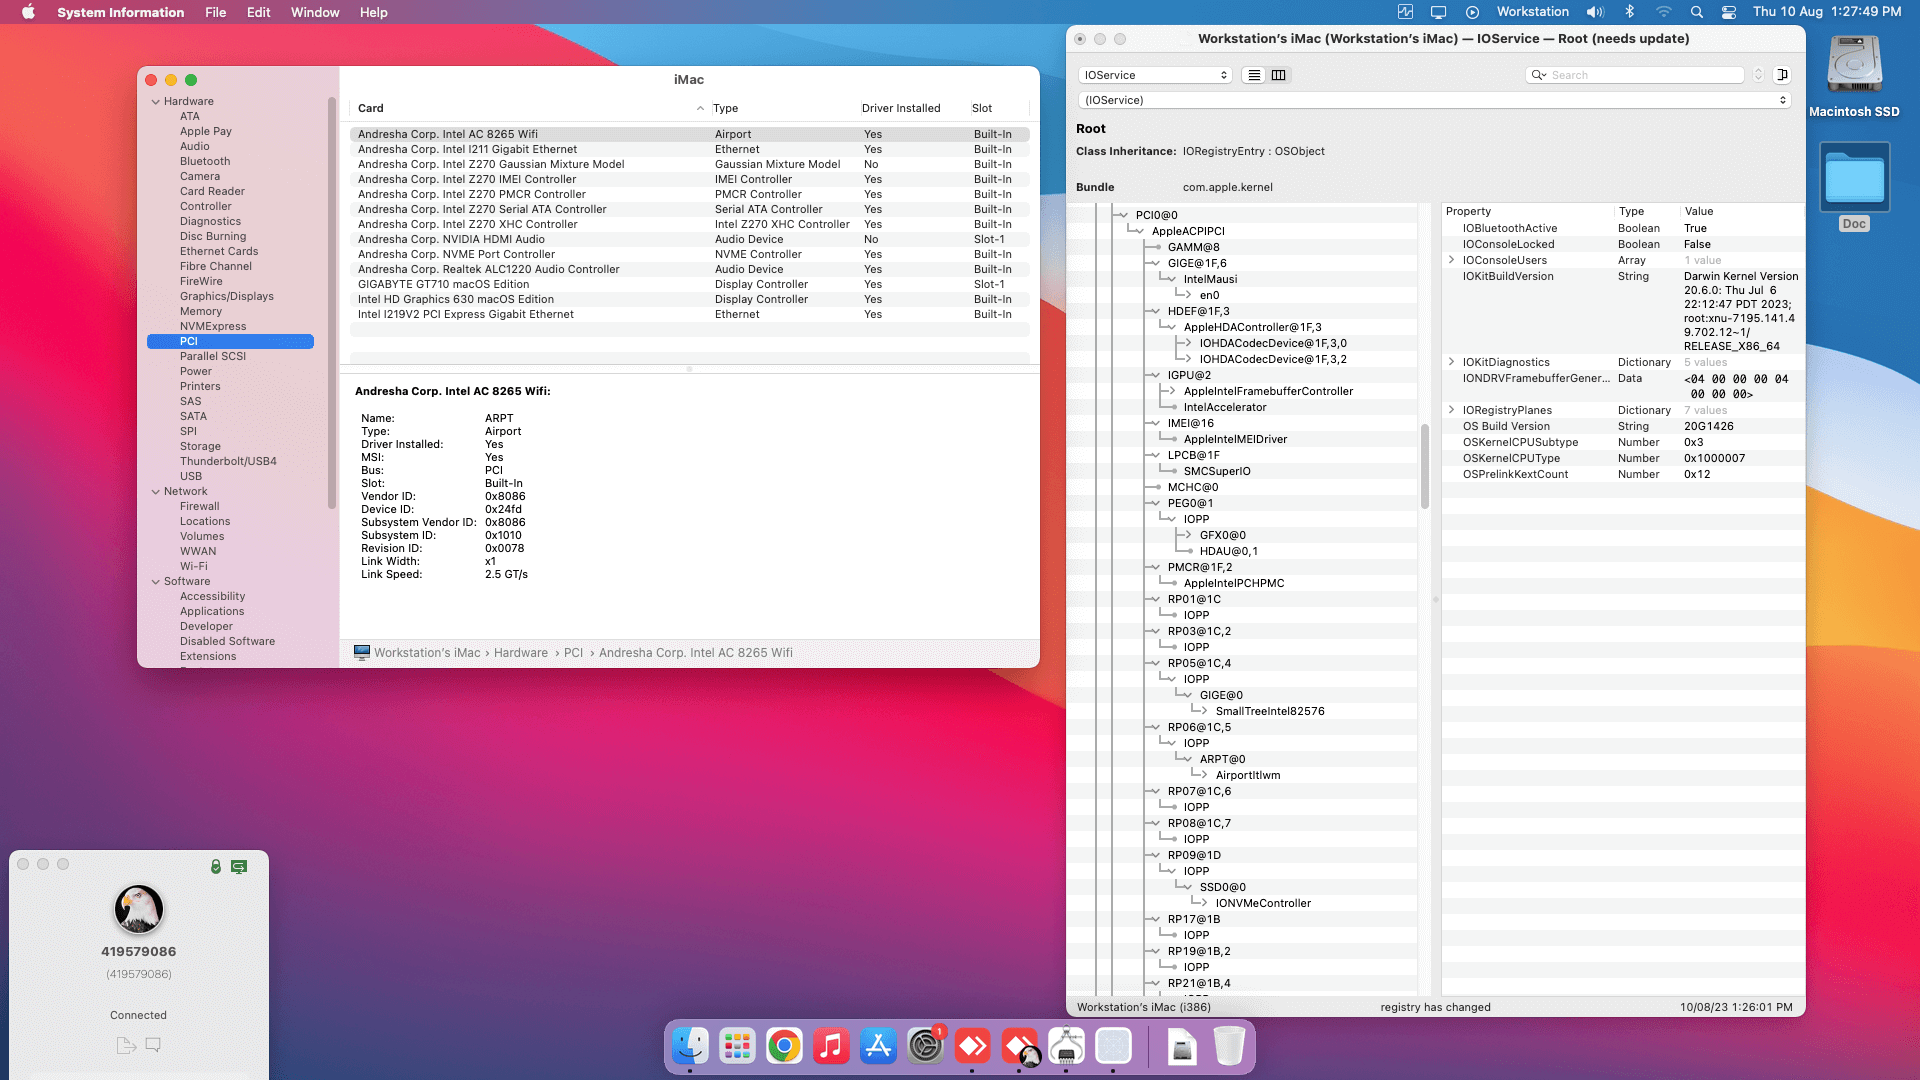The height and width of the screenshot is (1080, 1920).
Task: Click the AnyDesk green screen-share icon
Action: pyautogui.click(x=239, y=866)
